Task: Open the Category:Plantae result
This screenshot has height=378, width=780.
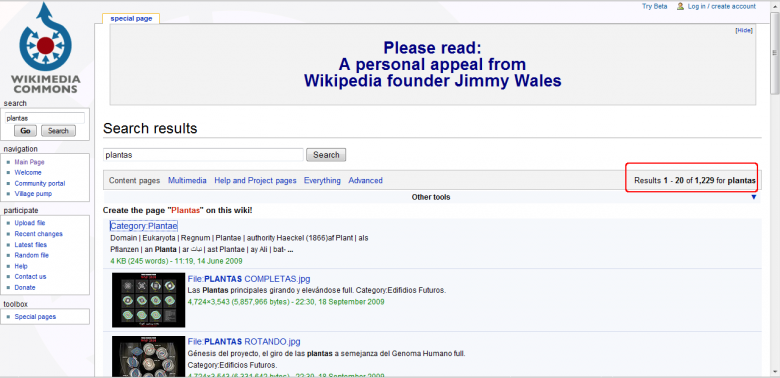Action: (144, 226)
